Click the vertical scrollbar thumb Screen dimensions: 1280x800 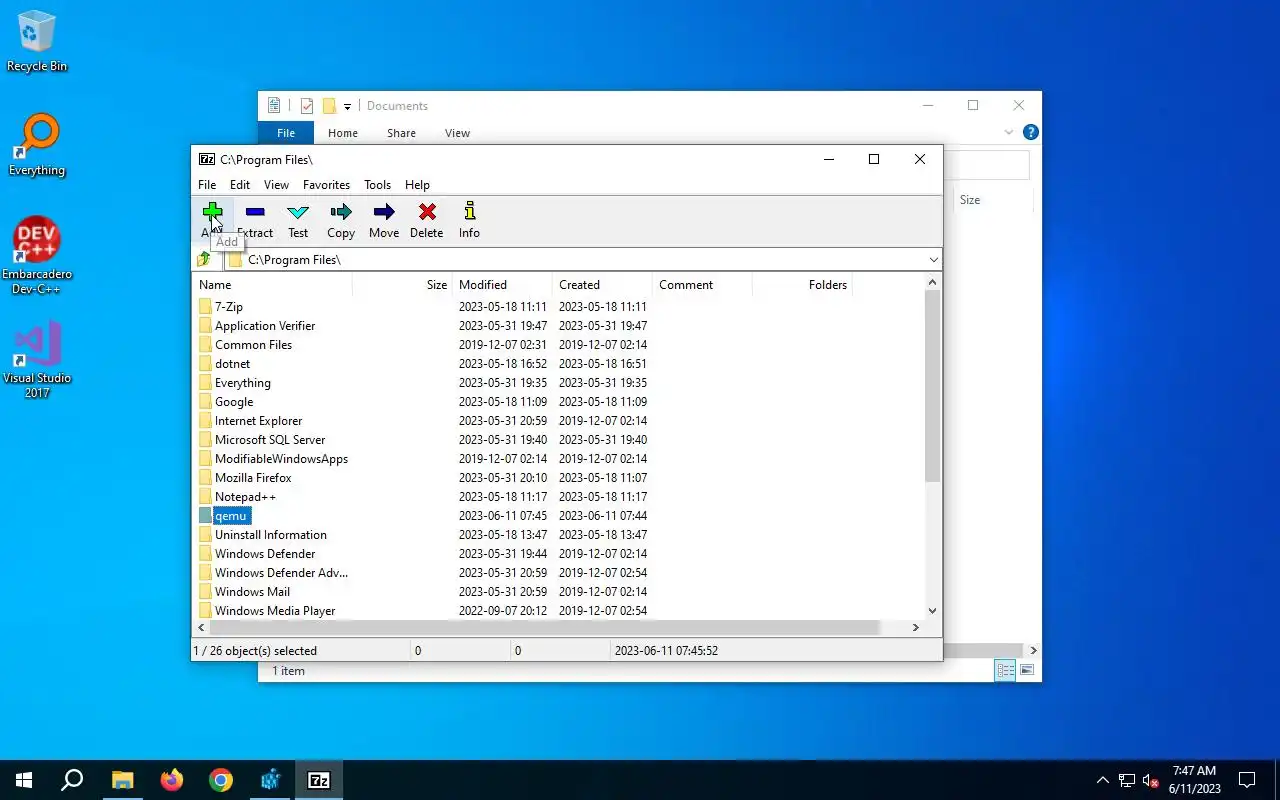[932, 387]
